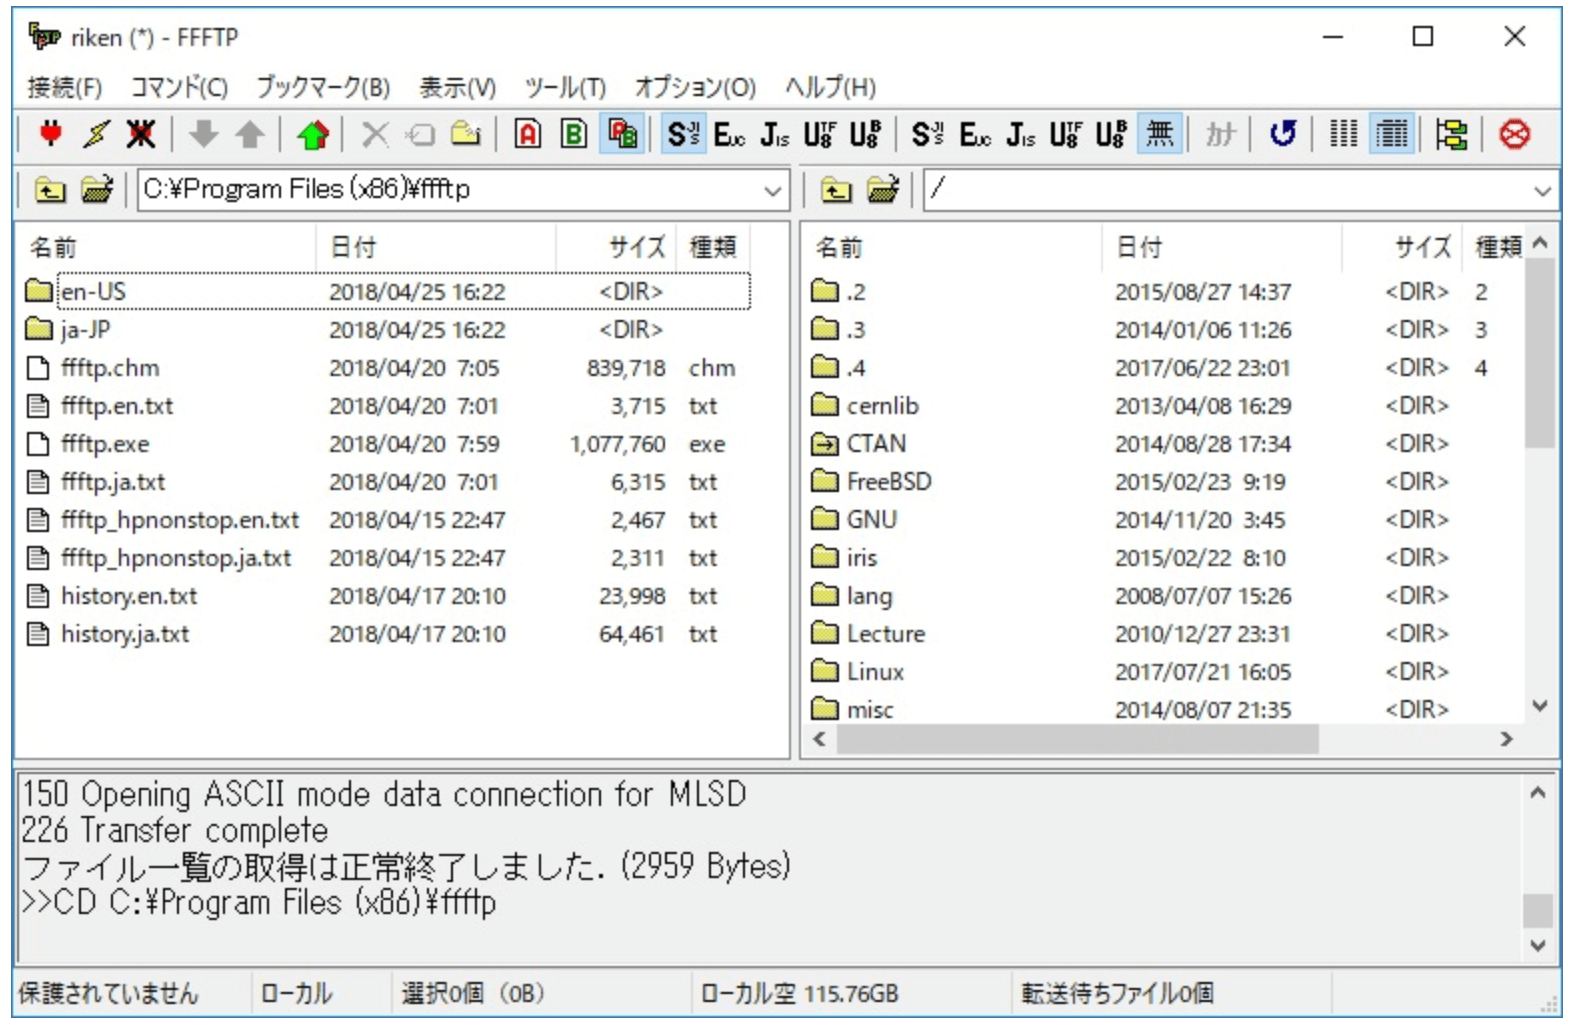Select the ffftp.exe local file
The height and width of the screenshot is (1030, 1570).
pos(105,444)
